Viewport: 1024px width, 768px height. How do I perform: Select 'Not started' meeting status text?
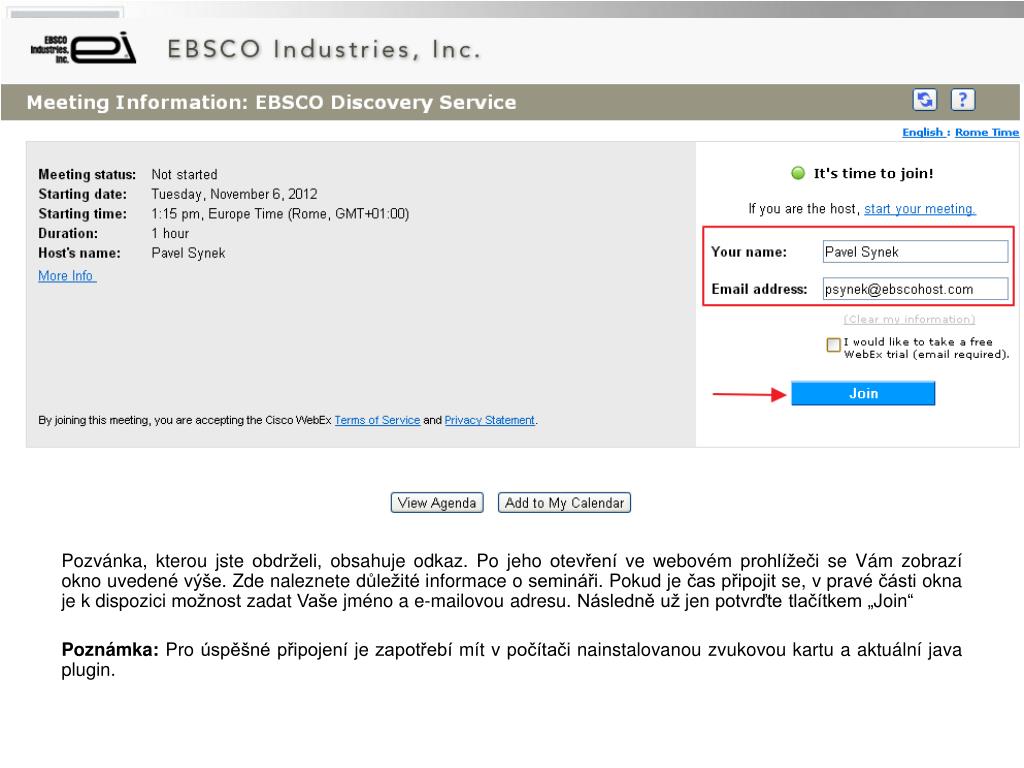pyautogui.click(x=184, y=174)
